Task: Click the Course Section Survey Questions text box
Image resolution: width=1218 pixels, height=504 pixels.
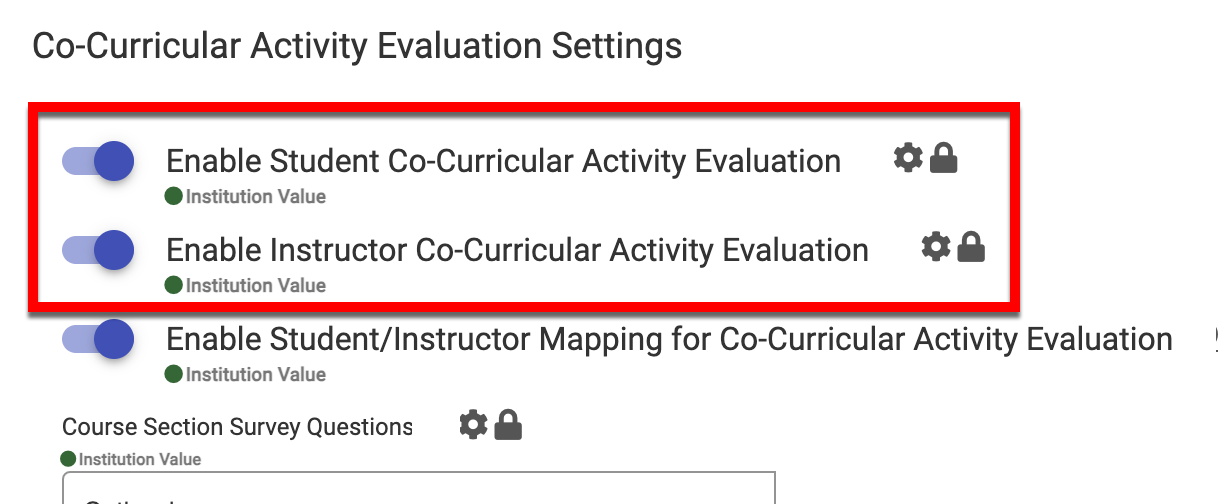Action: [x=418, y=489]
